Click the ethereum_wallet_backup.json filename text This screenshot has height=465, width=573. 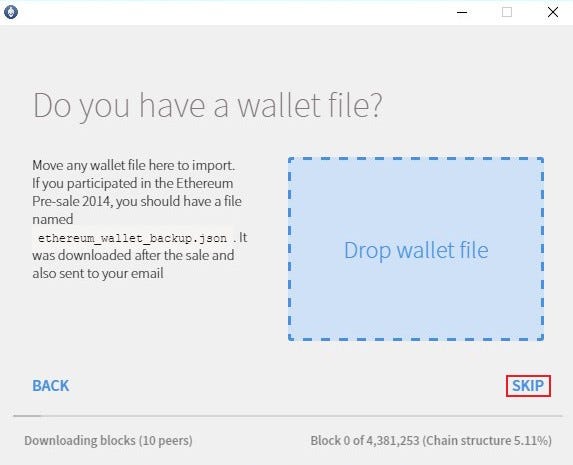tap(132, 238)
